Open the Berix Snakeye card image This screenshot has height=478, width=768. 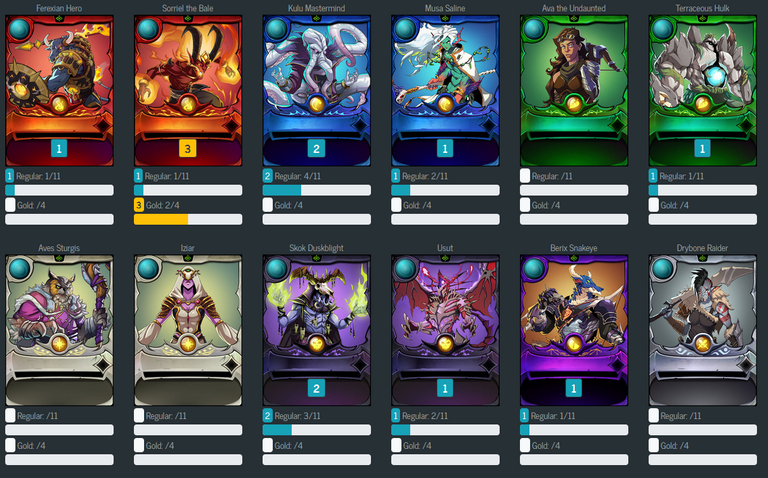pyautogui.click(x=574, y=331)
